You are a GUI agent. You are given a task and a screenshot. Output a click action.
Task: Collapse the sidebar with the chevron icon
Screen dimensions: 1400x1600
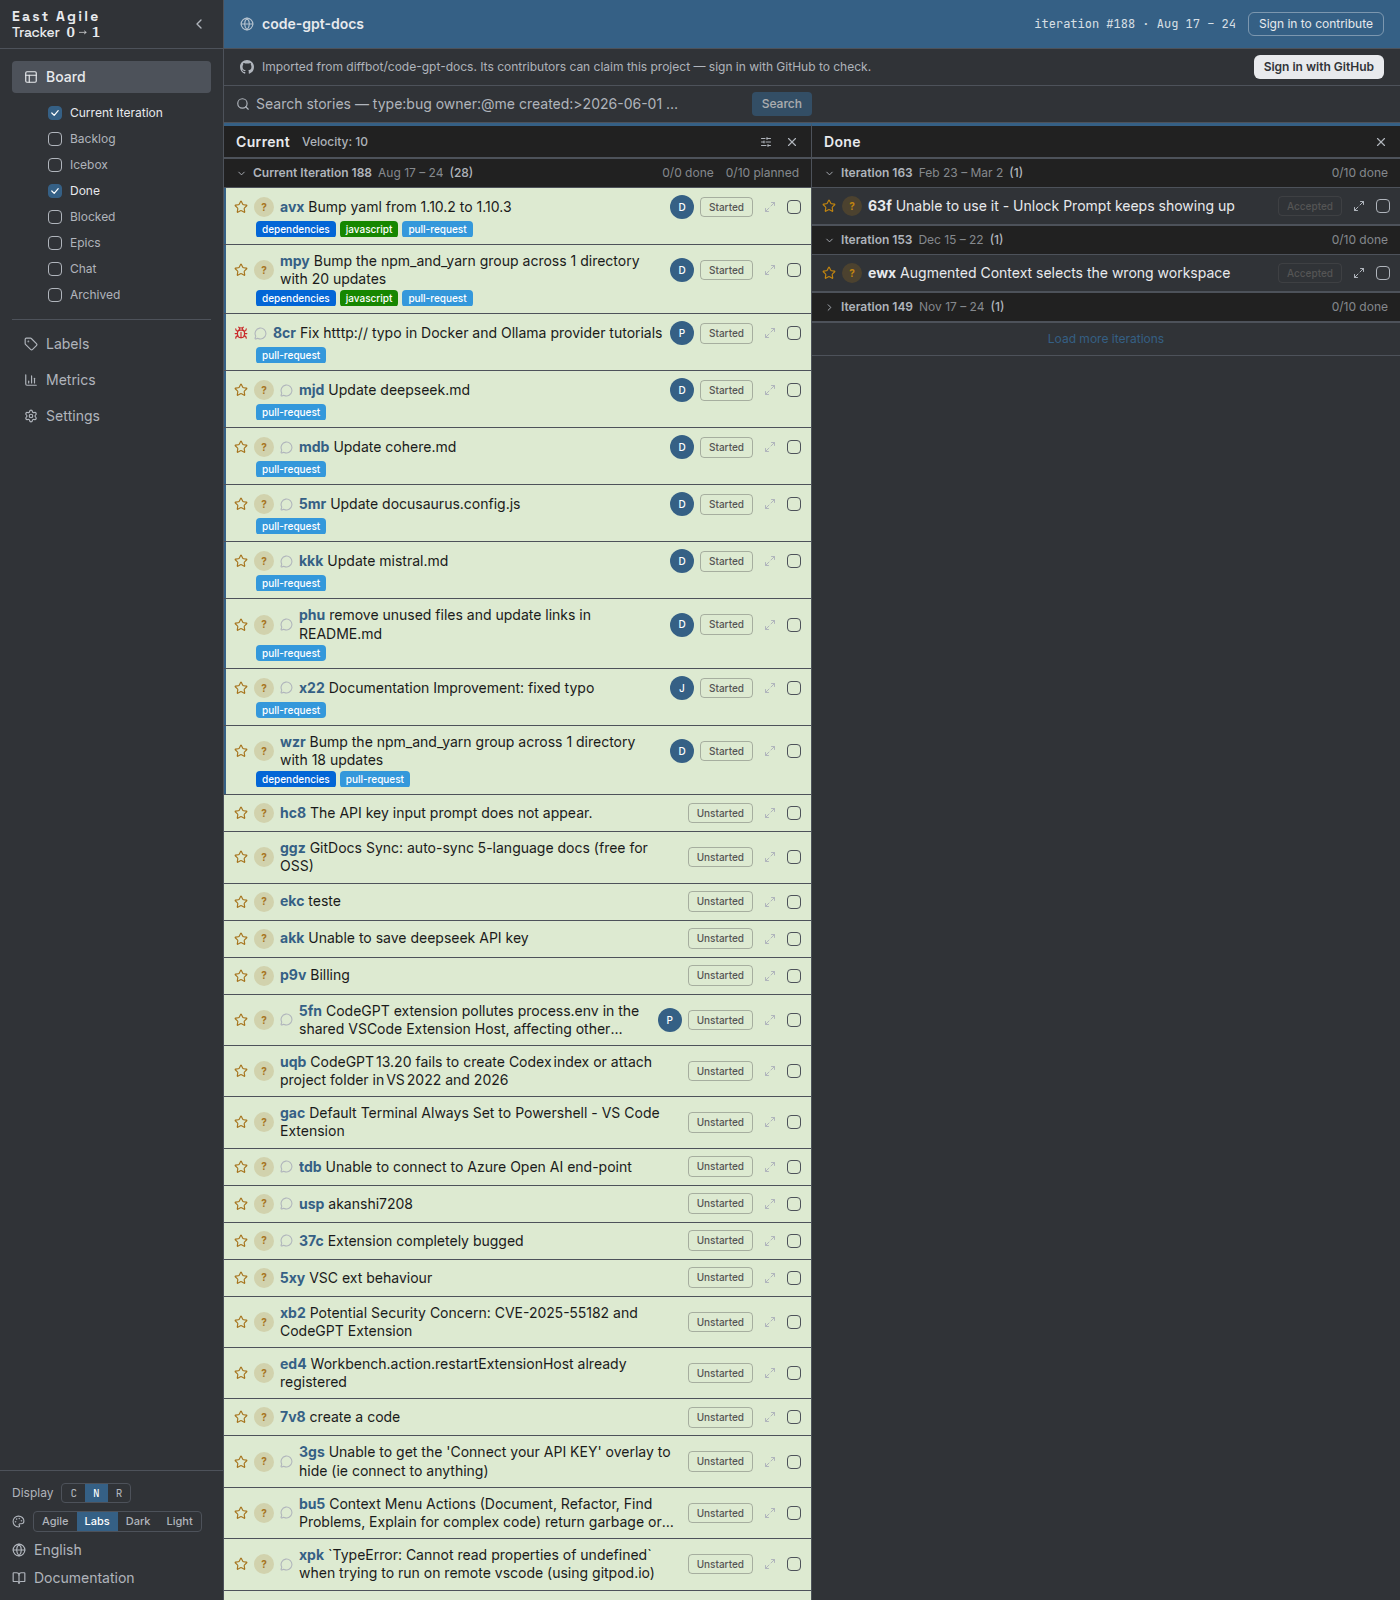coord(199,24)
